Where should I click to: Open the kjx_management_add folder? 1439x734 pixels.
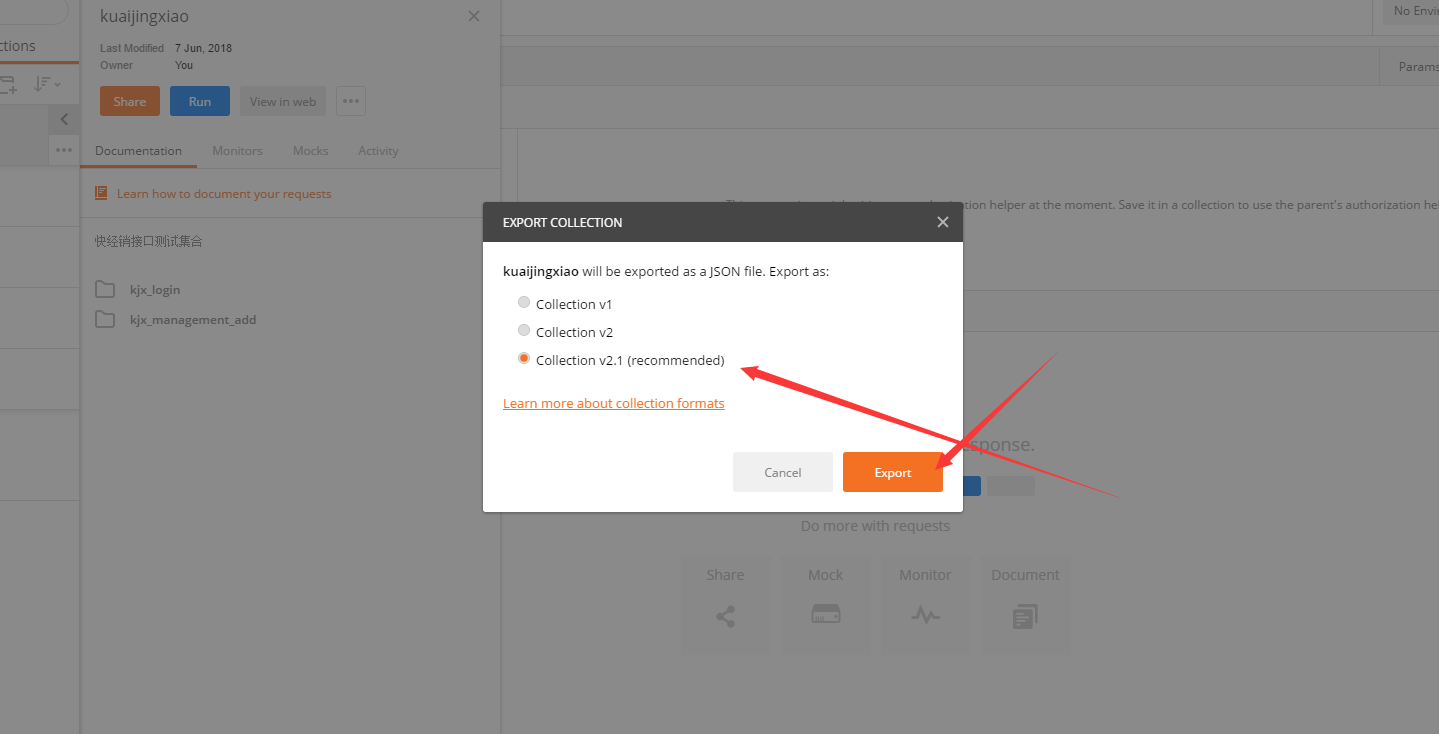[x=193, y=320]
